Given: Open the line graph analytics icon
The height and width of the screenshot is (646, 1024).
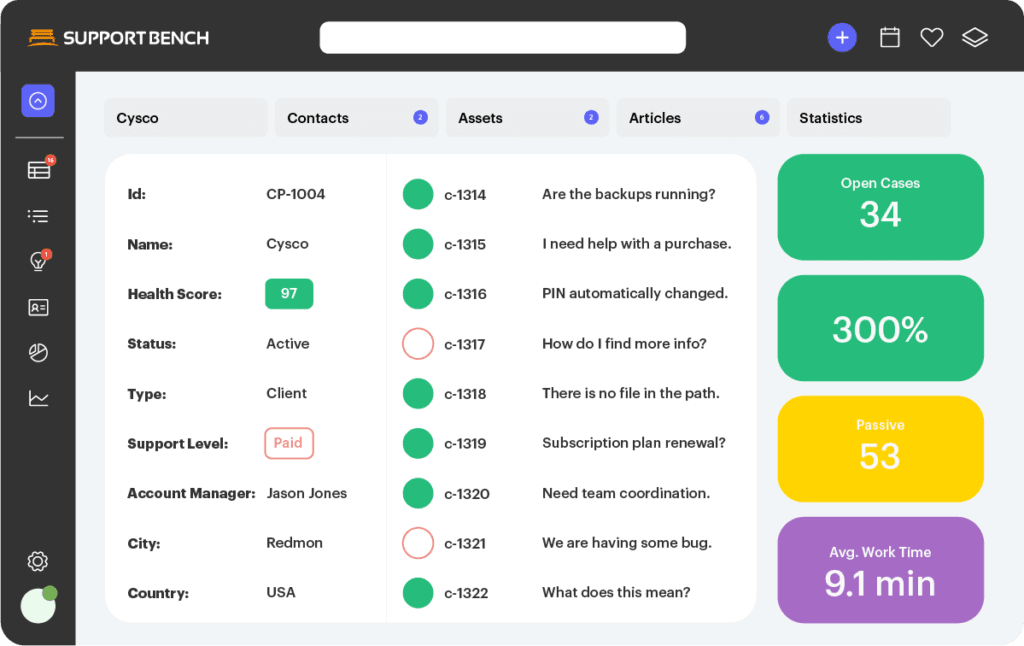Looking at the screenshot, I should pos(38,399).
